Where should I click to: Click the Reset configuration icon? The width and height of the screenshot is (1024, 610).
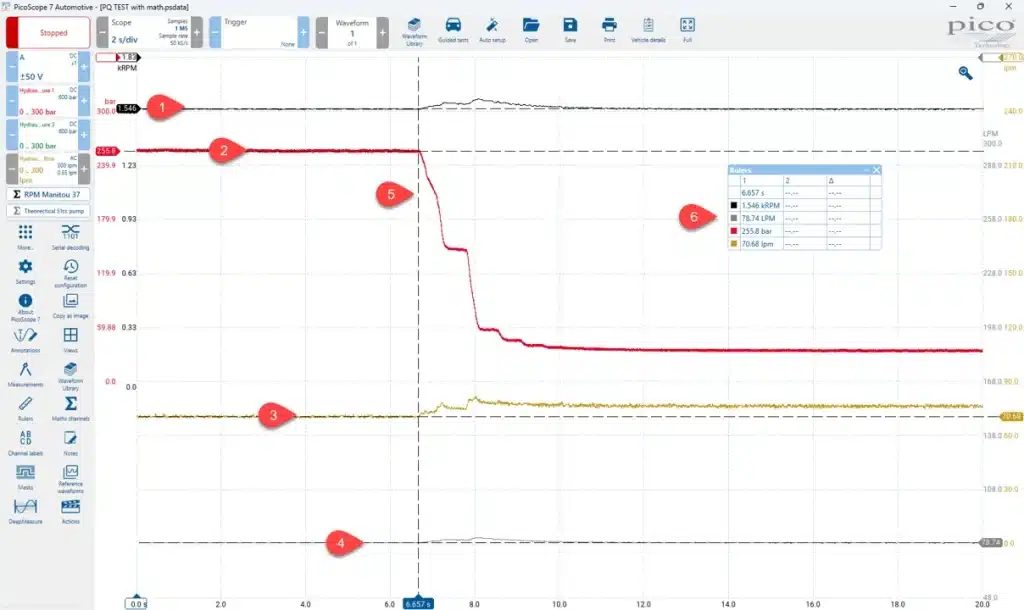tap(71, 272)
